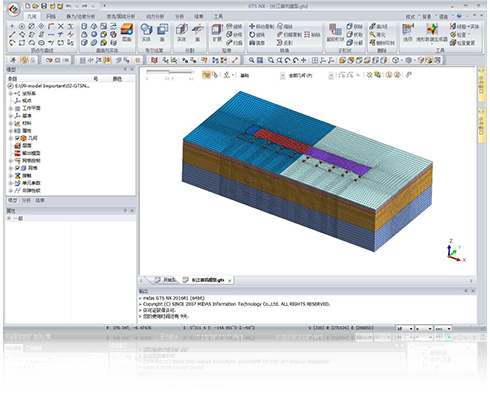Toggle the highlighted lock selection icon in toolbar

pyautogui.click(x=24, y=60)
